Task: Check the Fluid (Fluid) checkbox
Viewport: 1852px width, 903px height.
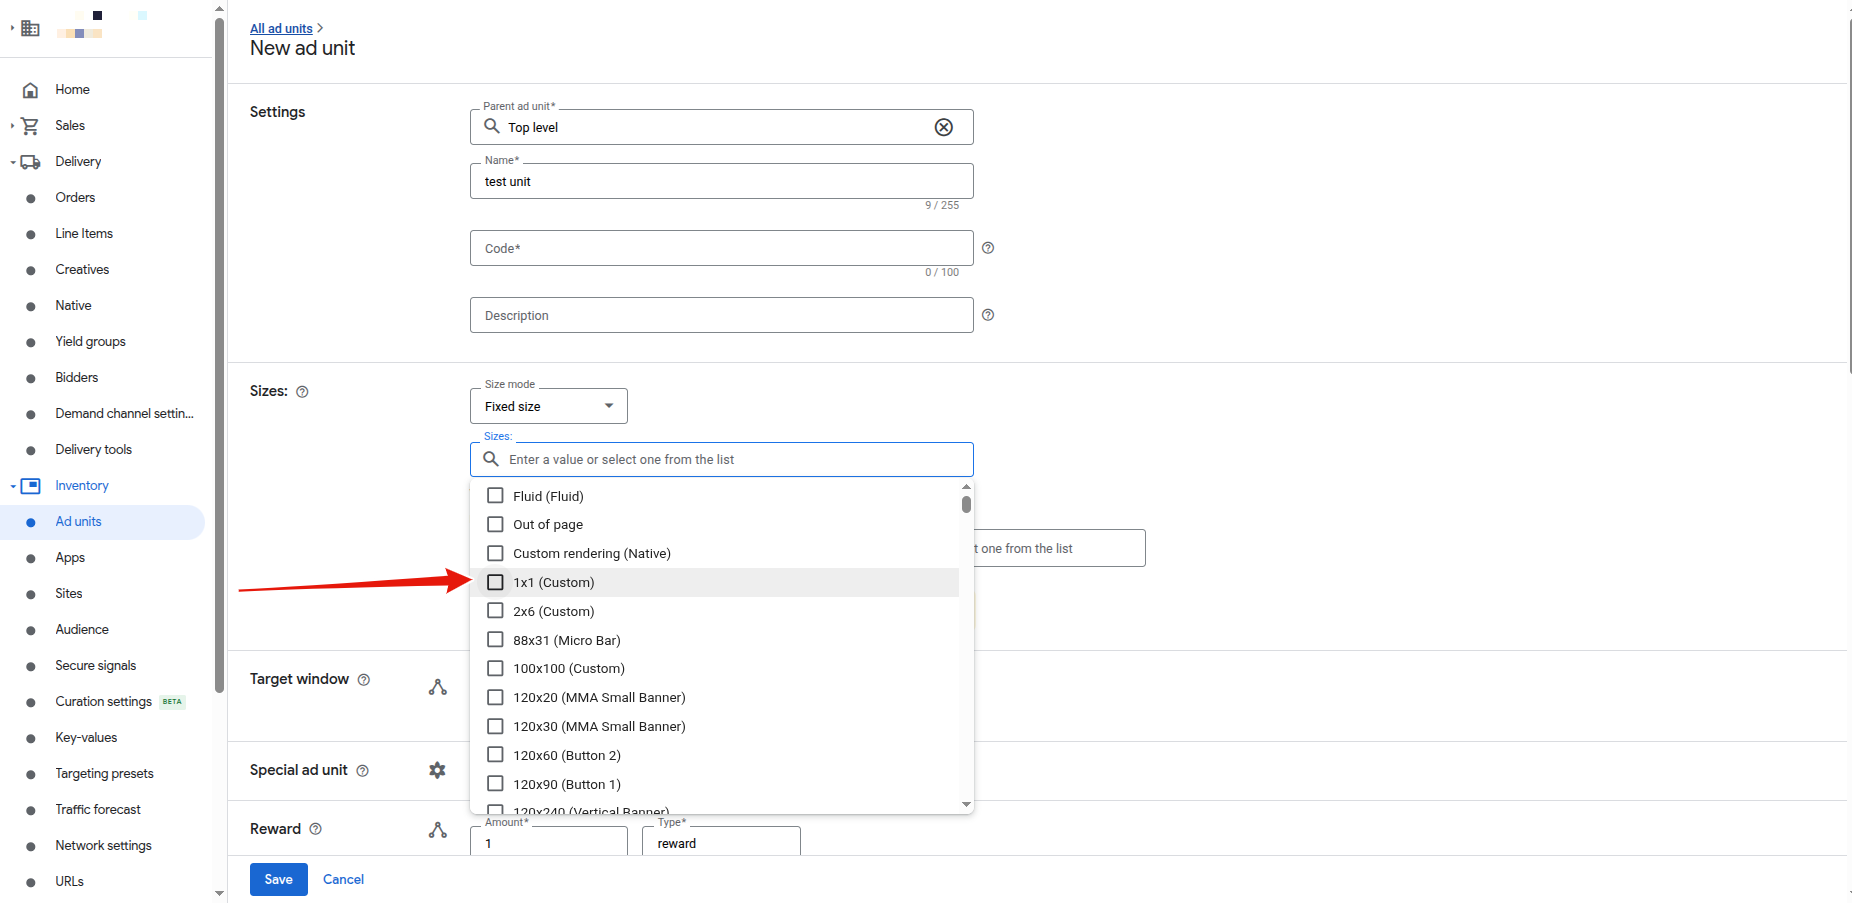Action: pyautogui.click(x=495, y=496)
